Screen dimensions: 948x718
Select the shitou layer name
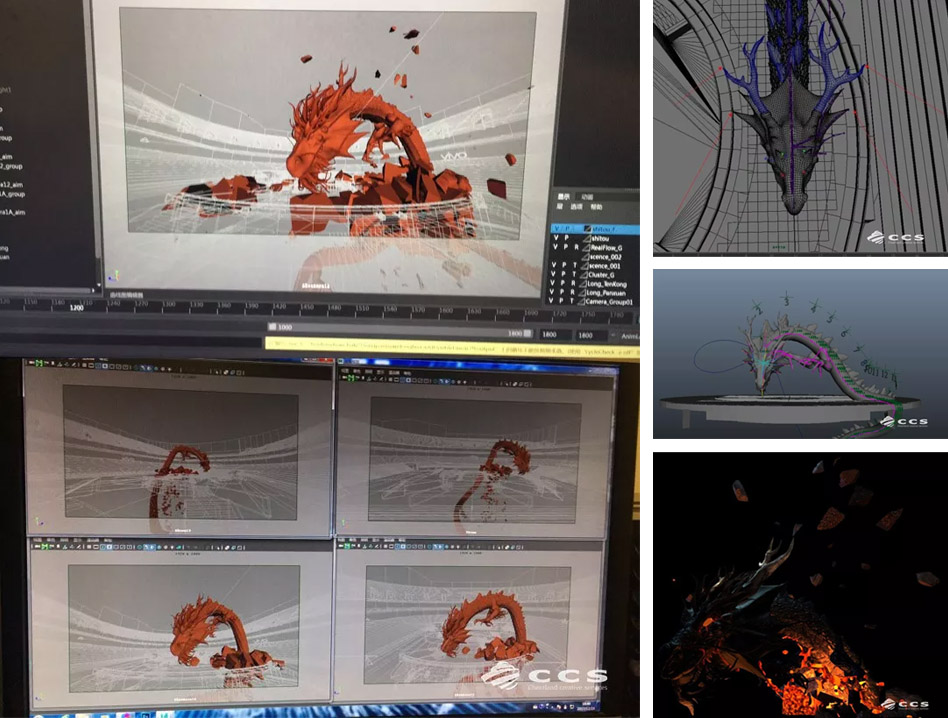600,239
